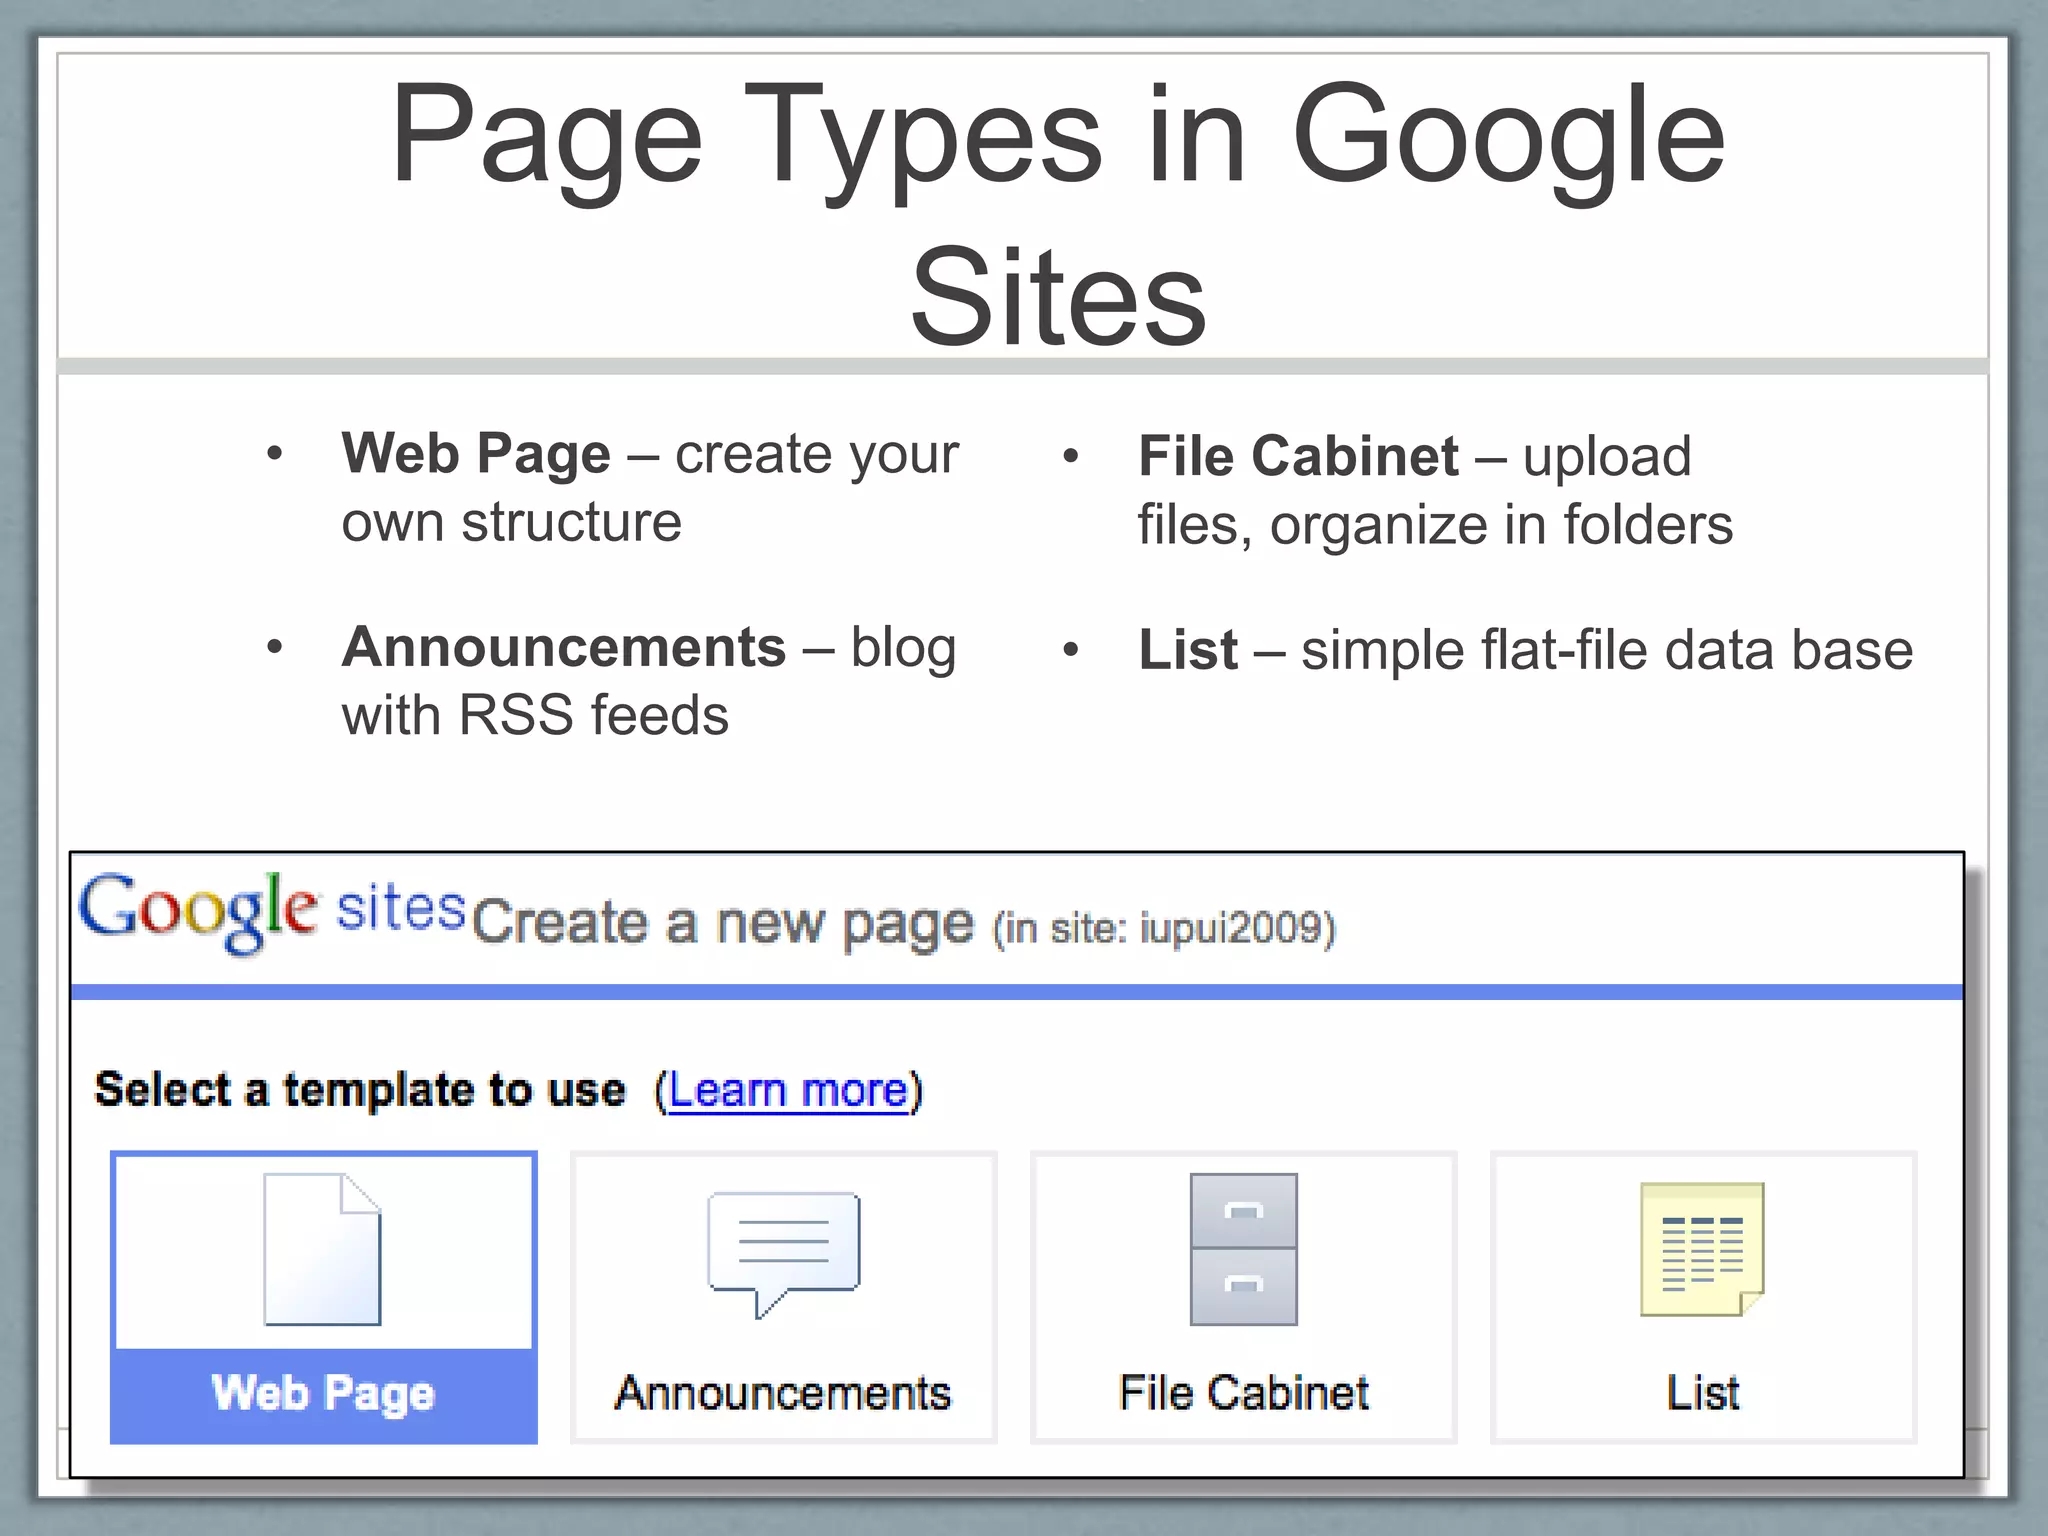Click the Google logo
Viewport: 2048px width, 1536px height.
point(198,909)
